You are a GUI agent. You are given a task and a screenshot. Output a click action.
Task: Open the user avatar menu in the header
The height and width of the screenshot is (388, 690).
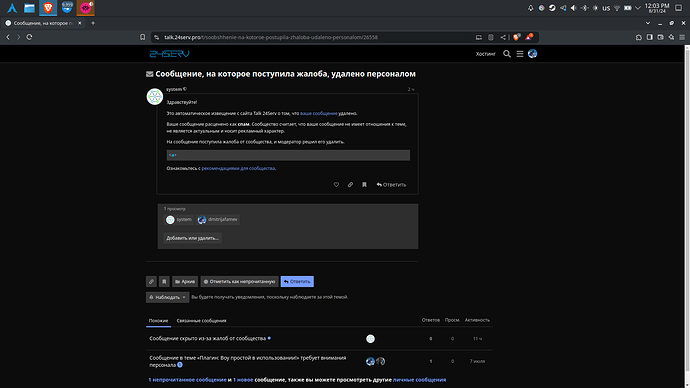click(532, 54)
